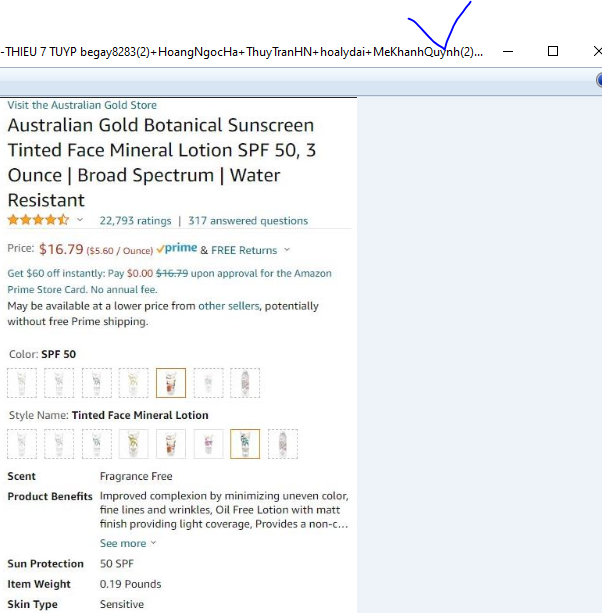Select the bottle-shaped seventh Color swatch

[x=245, y=383]
